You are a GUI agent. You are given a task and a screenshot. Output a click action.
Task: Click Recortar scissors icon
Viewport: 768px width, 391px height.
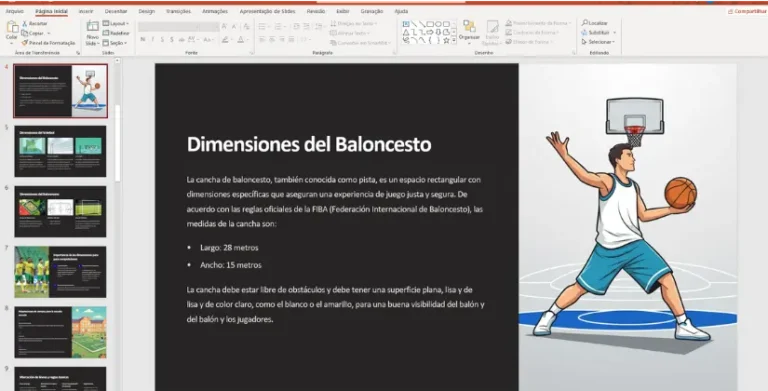point(24,24)
